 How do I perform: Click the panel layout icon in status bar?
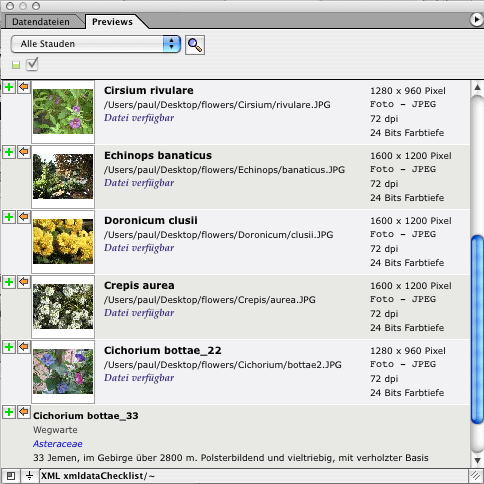(x=11, y=476)
